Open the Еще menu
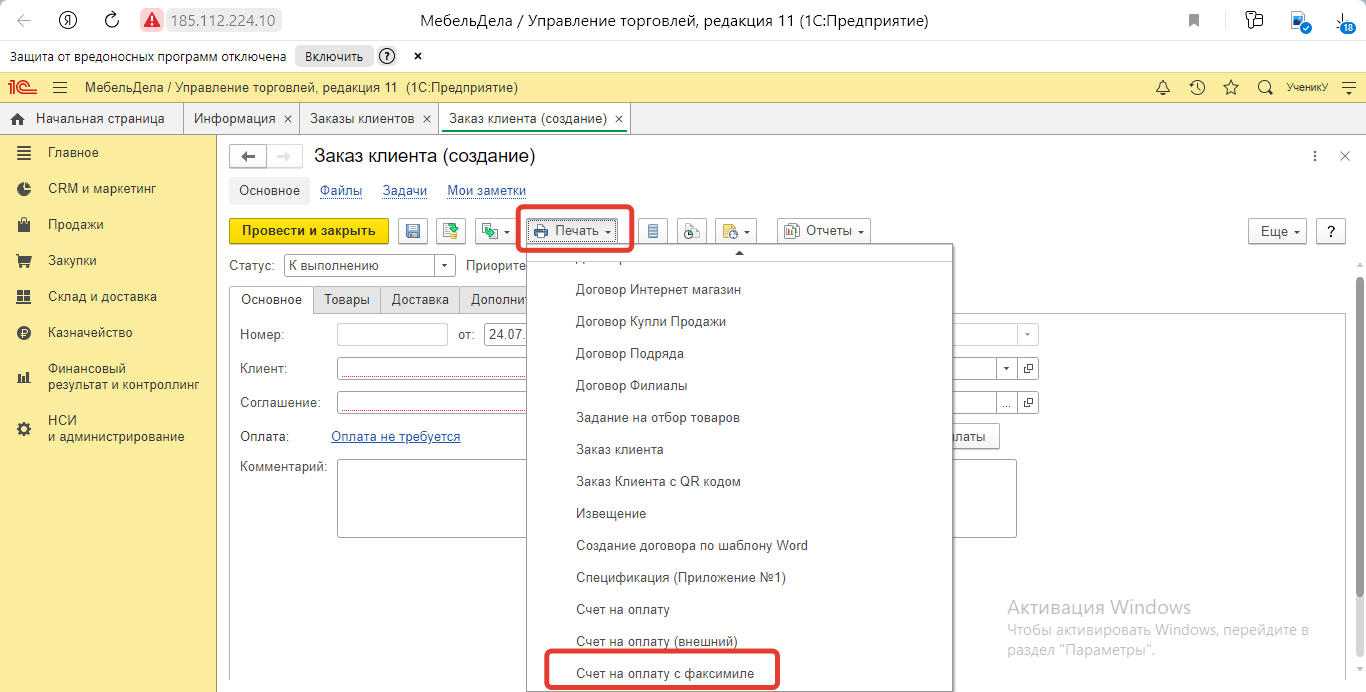 (1278, 231)
